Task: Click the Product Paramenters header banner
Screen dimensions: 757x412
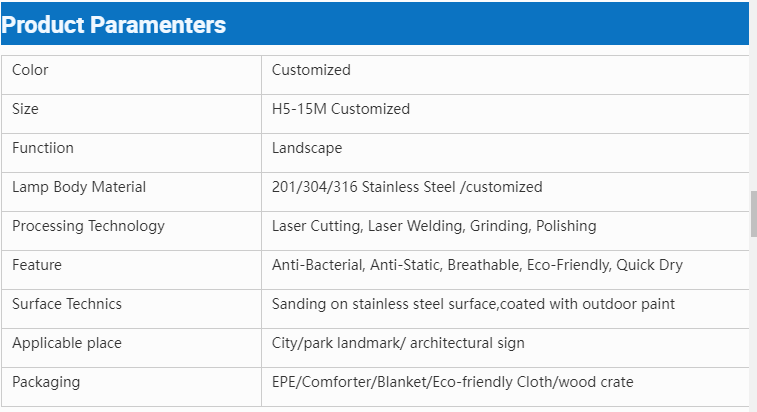Action: (x=375, y=24)
